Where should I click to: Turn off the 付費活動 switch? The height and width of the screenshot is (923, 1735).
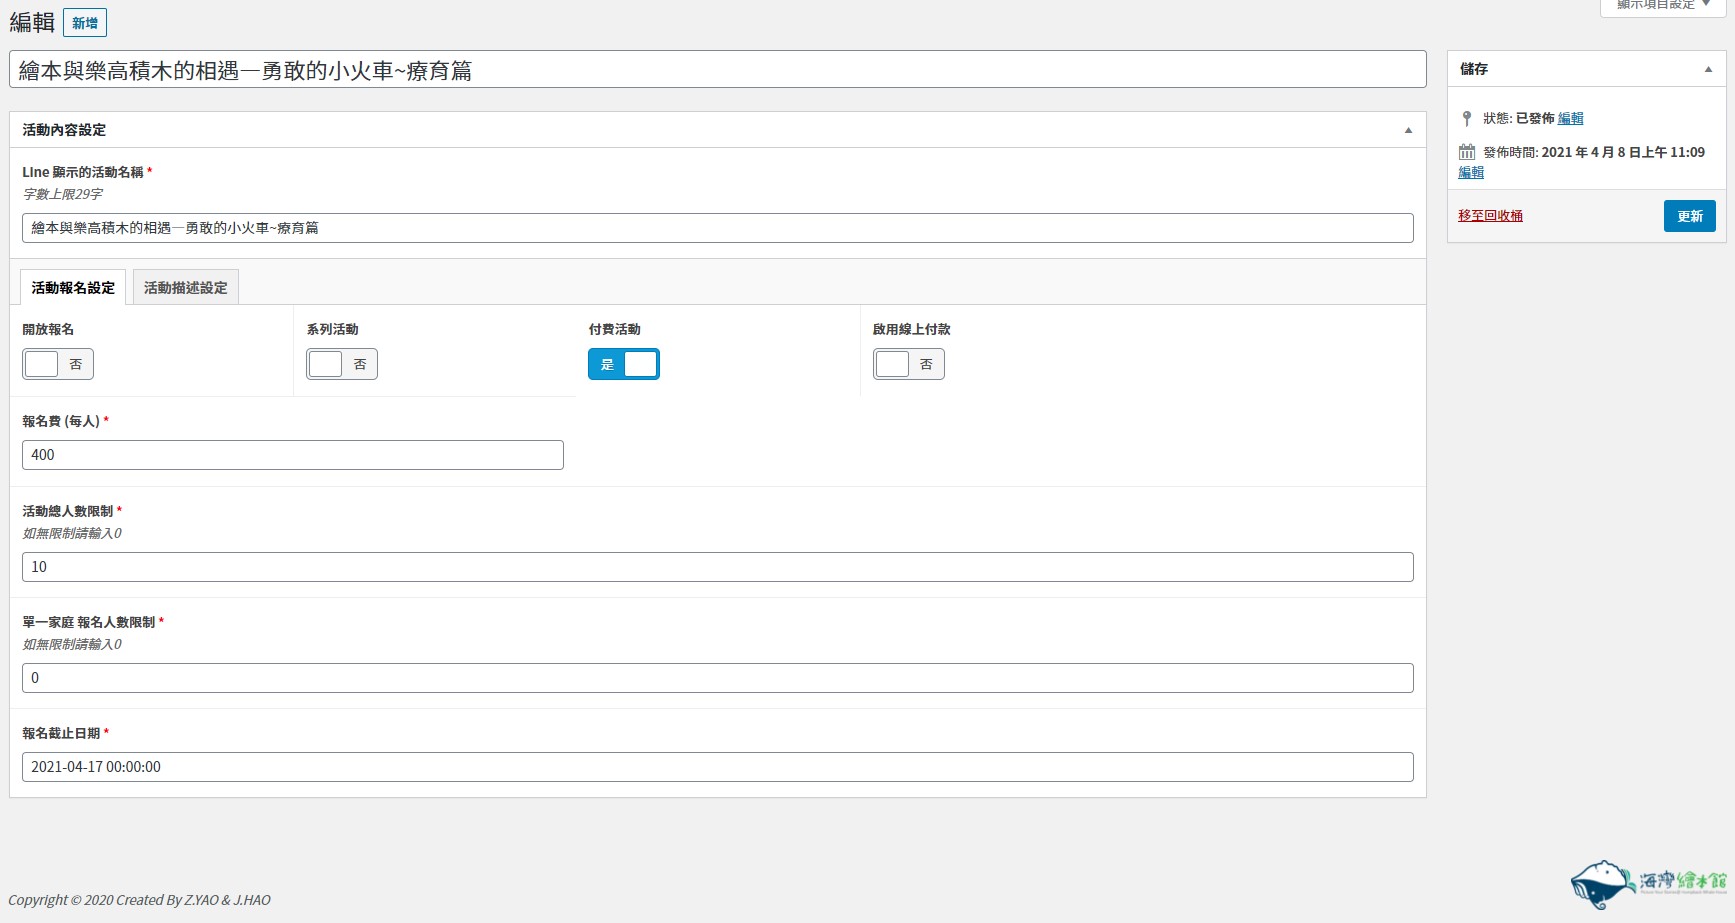click(x=624, y=364)
